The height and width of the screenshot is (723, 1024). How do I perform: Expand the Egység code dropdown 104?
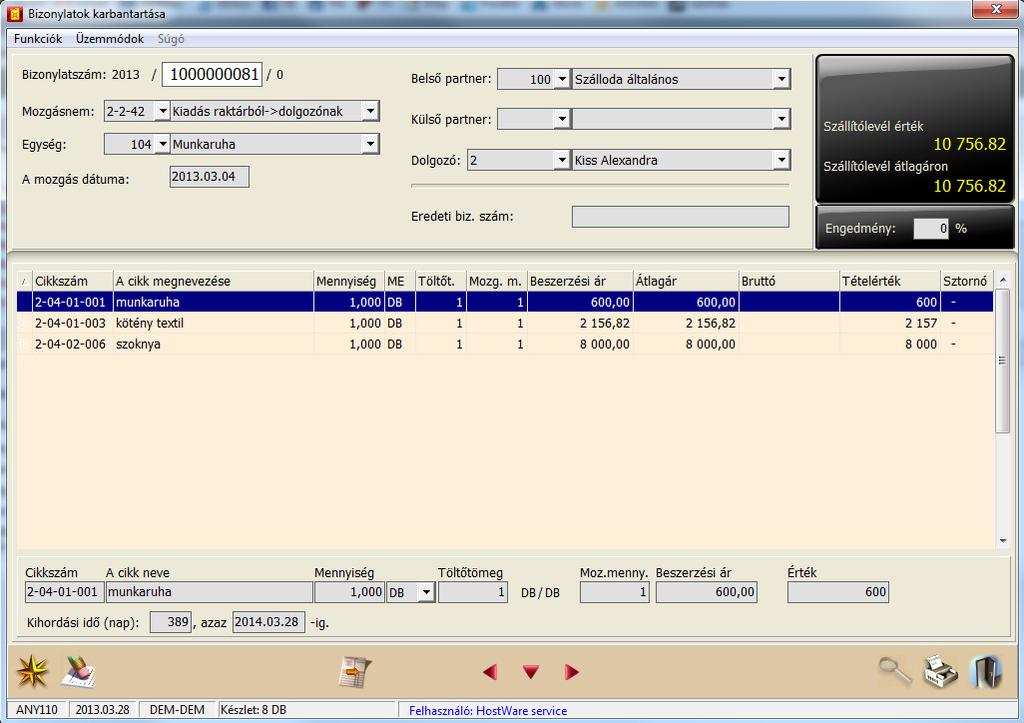pos(163,144)
